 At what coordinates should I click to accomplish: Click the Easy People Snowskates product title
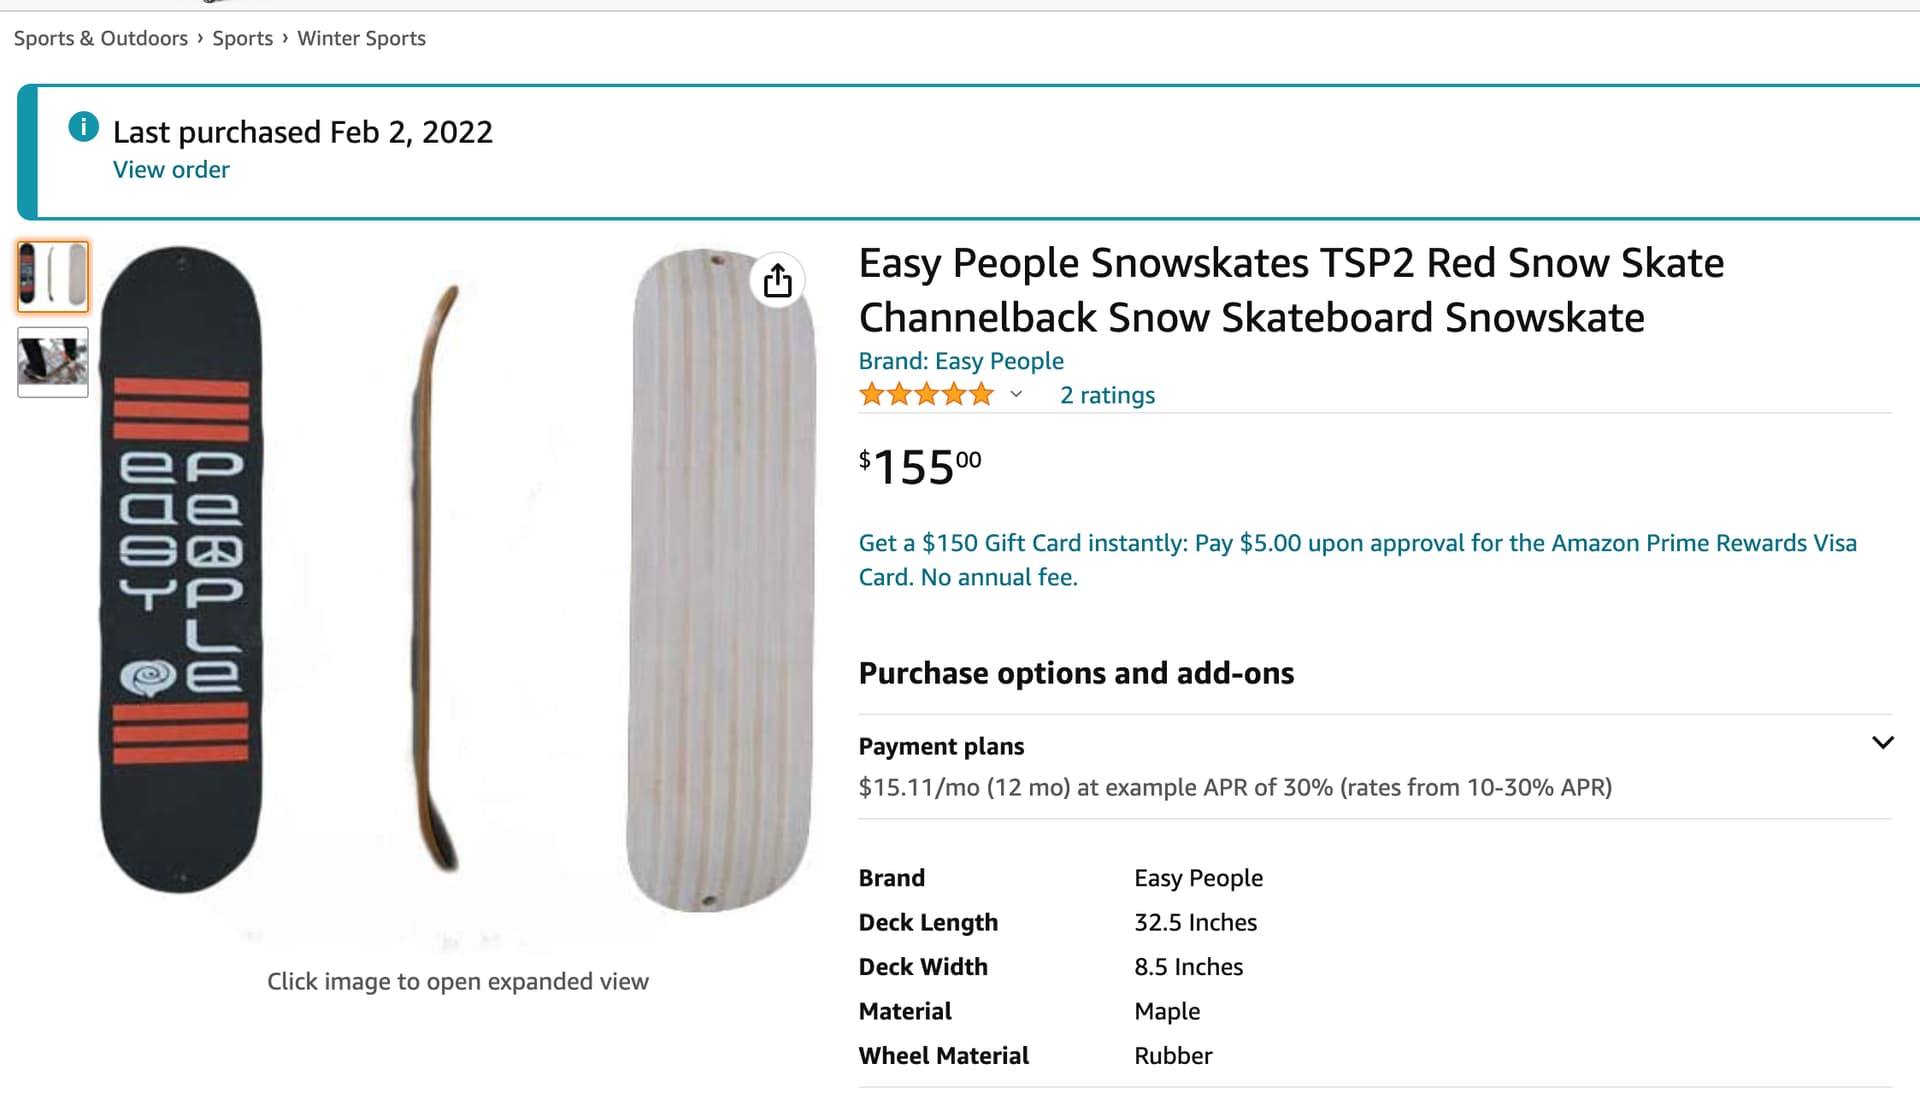pyautogui.click(x=1290, y=290)
